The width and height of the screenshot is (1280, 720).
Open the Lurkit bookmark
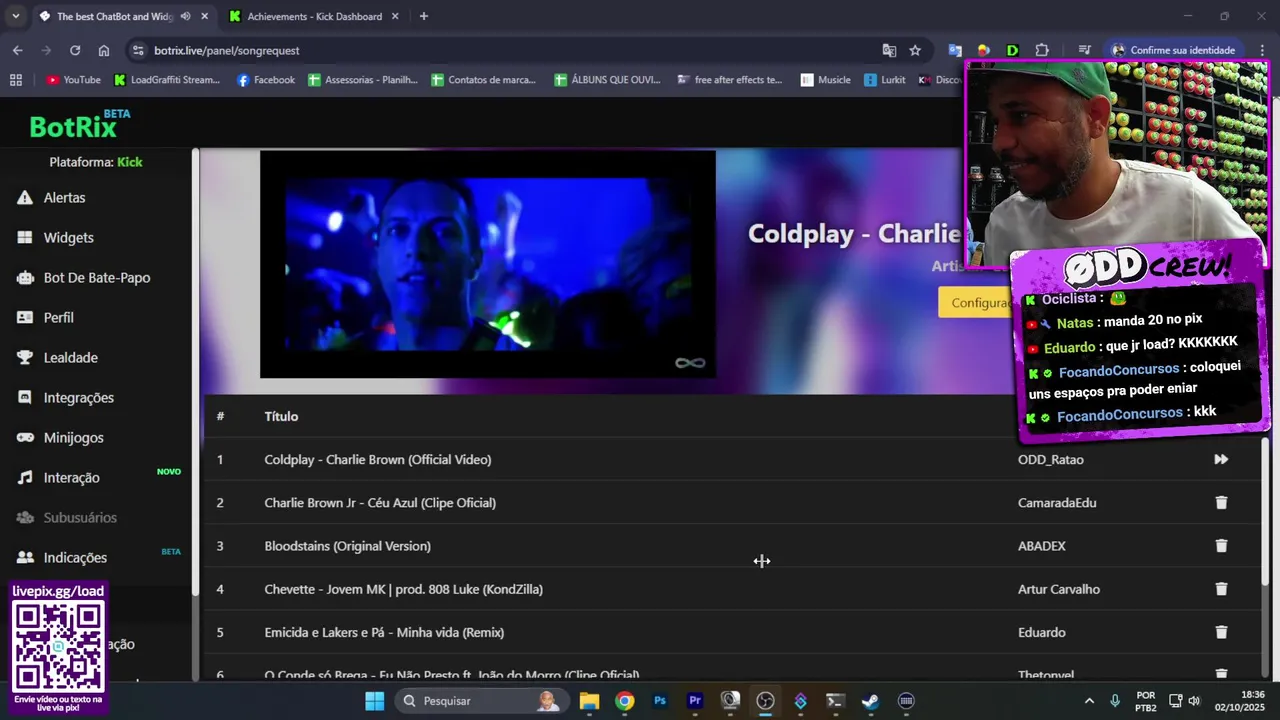pos(885,80)
